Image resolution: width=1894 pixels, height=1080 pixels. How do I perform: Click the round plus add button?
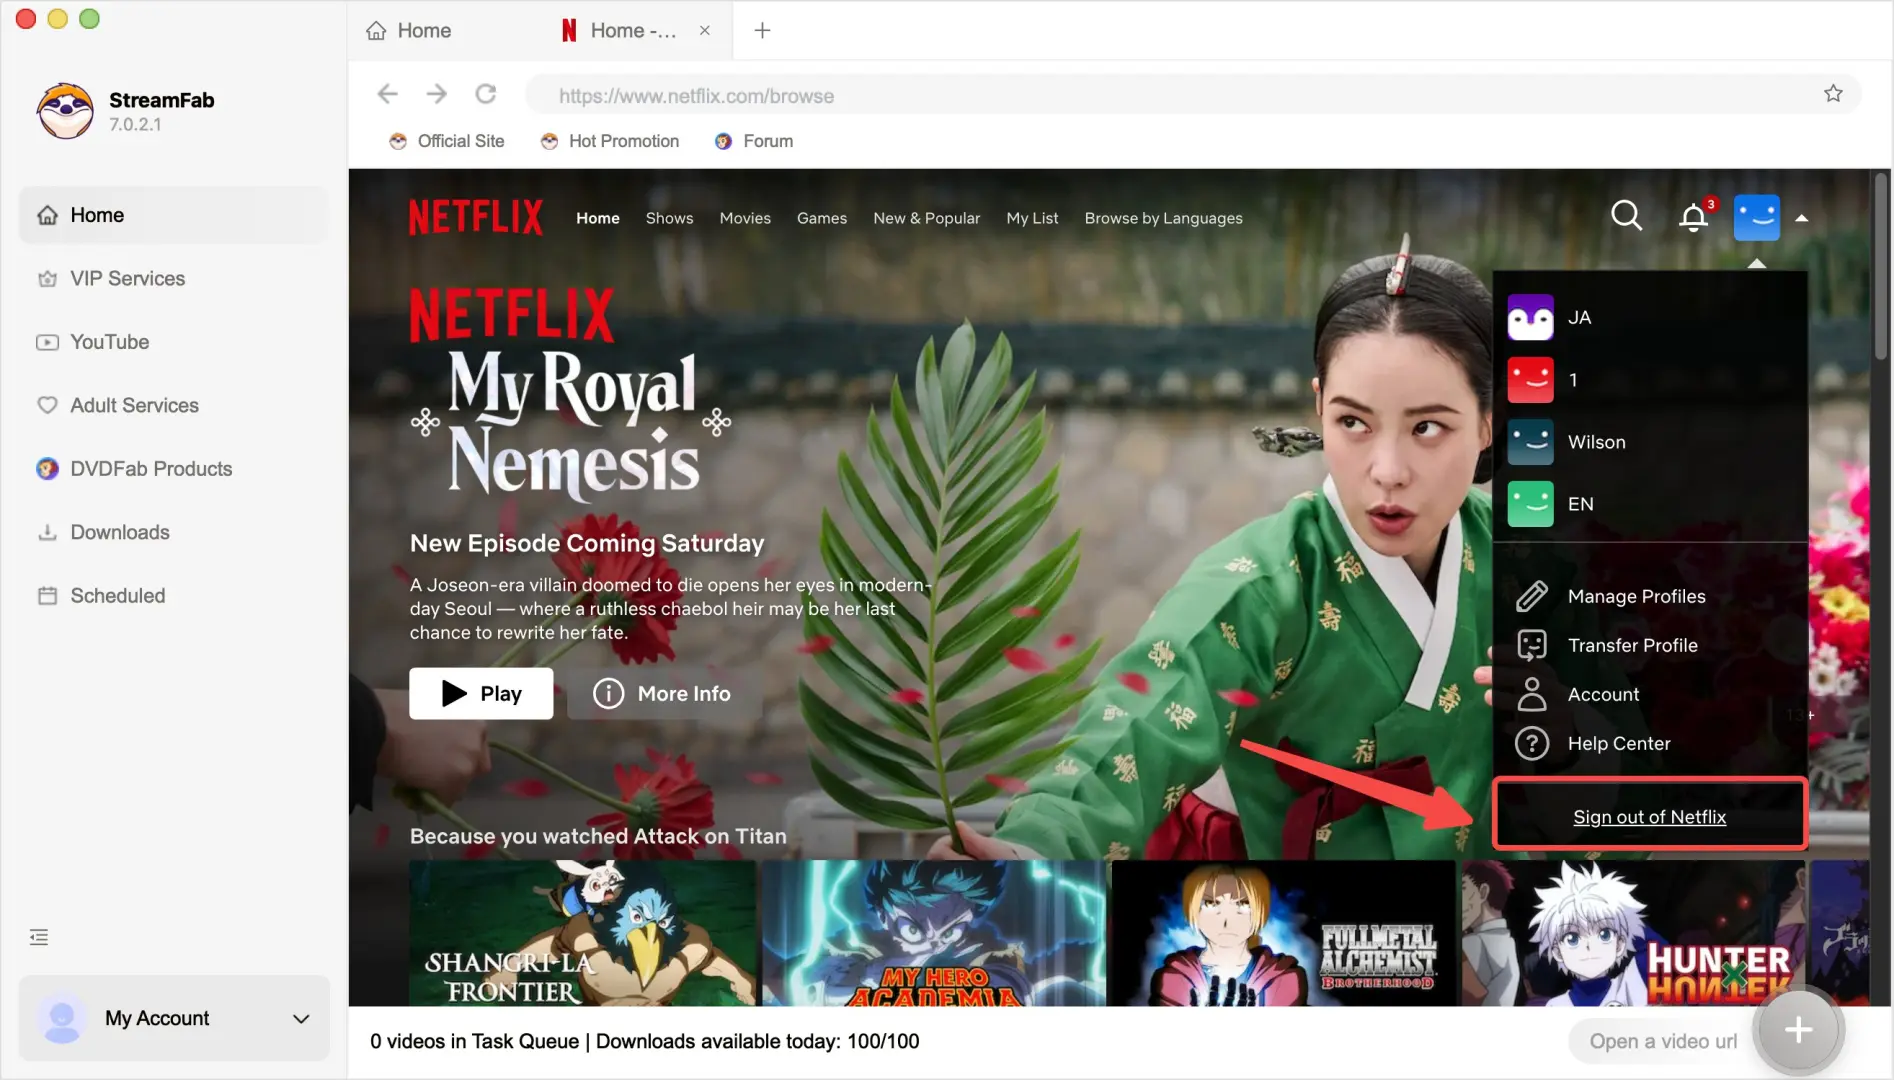1798,1030
